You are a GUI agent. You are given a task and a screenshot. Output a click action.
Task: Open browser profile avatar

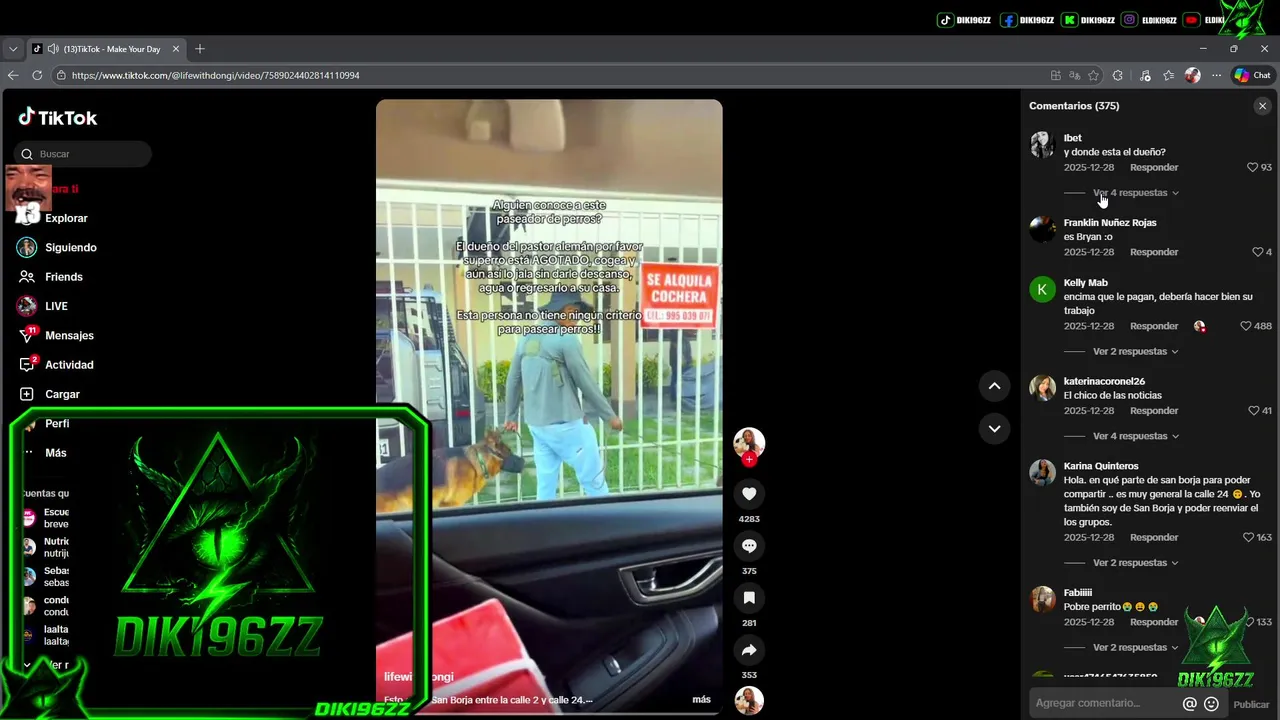pos(1192,75)
